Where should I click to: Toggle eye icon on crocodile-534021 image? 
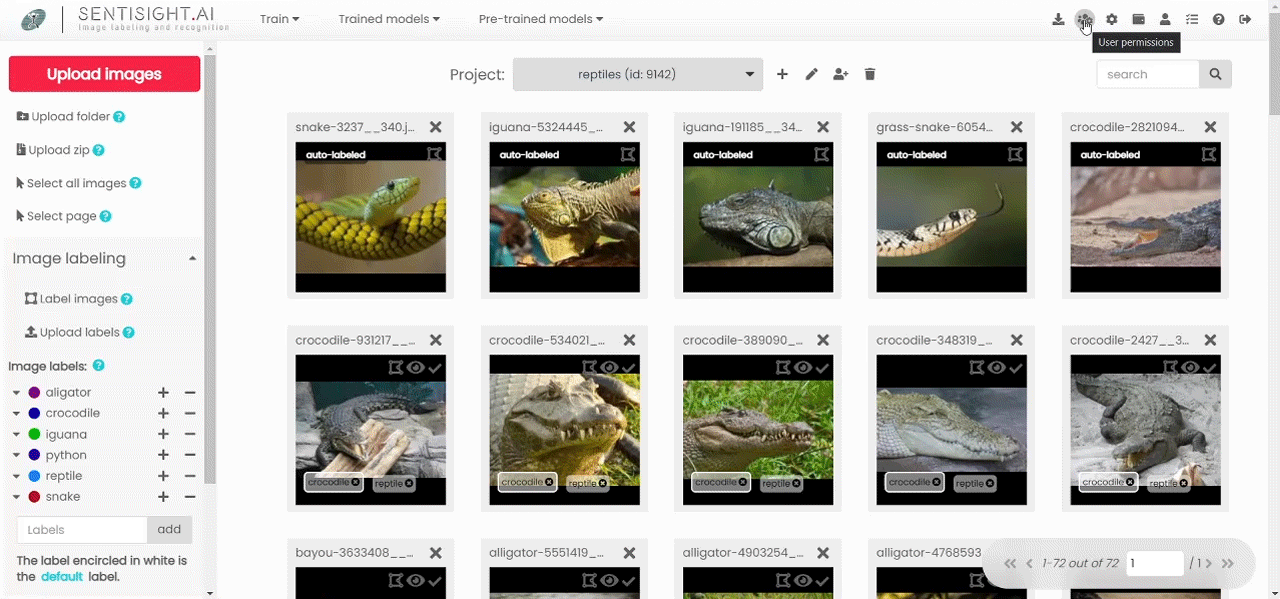click(x=609, y=368)
